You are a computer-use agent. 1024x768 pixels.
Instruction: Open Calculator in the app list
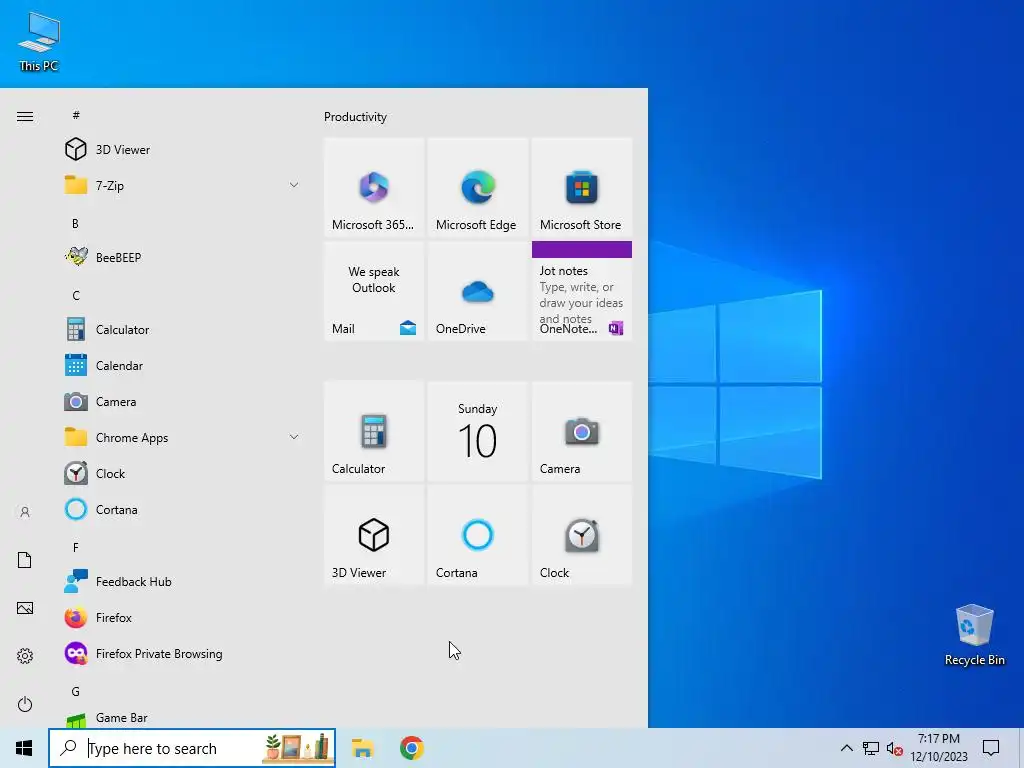tap(183, 330)
